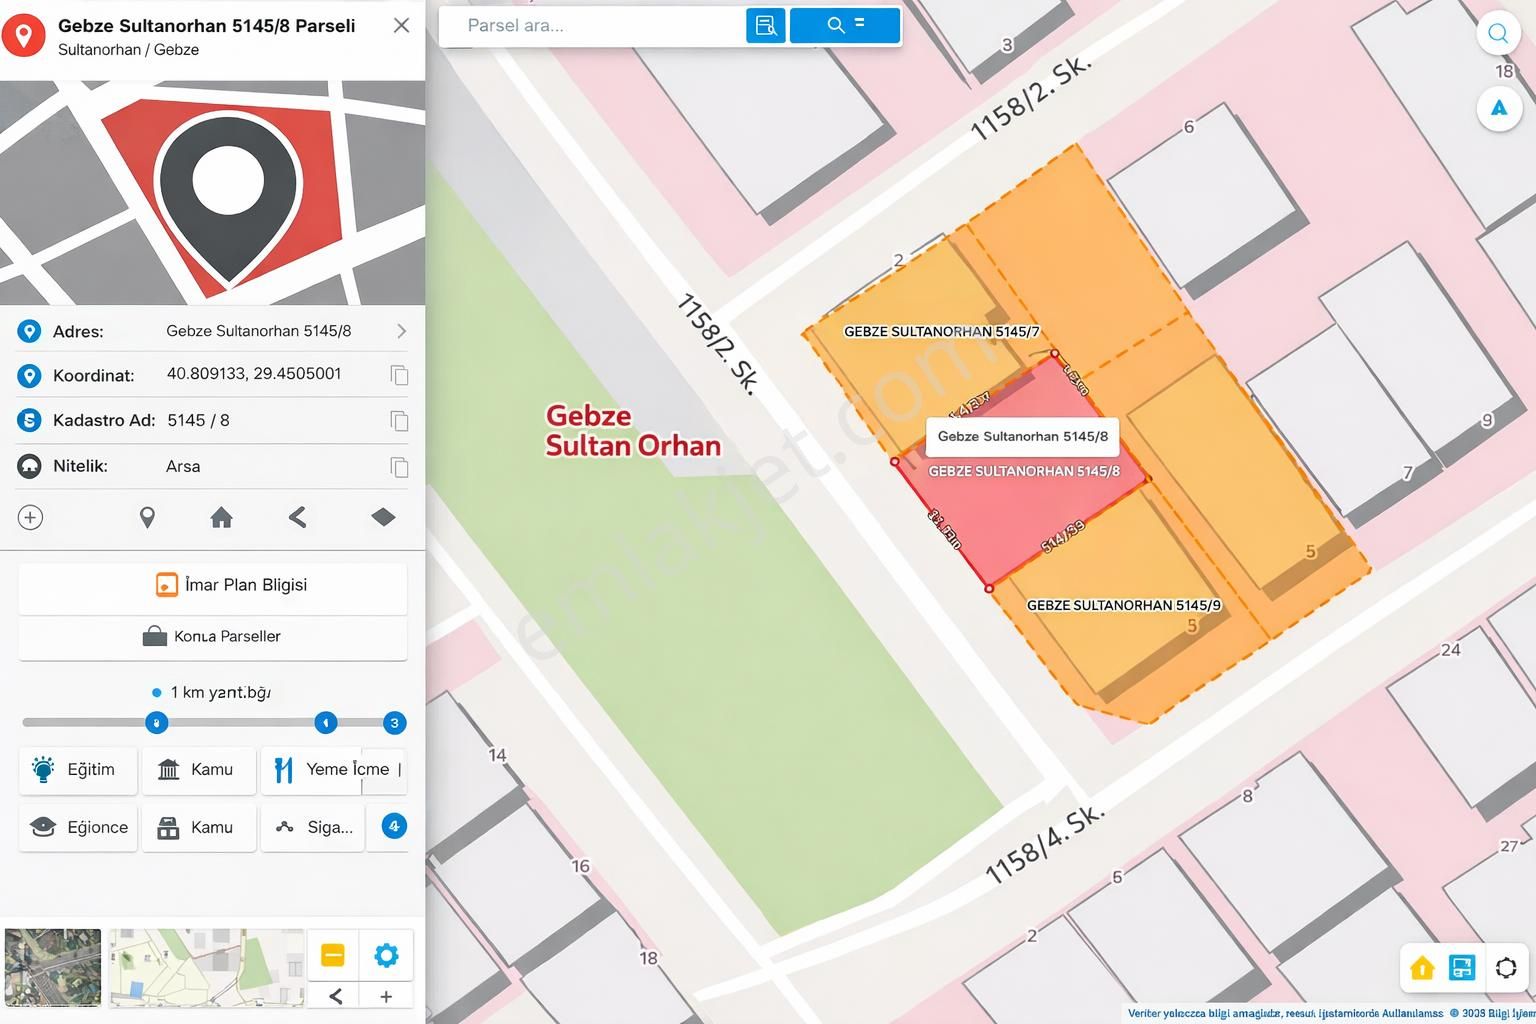Copy the Nitelik value with copy icon
The image size is (1536, 1024).
[399, 467]
